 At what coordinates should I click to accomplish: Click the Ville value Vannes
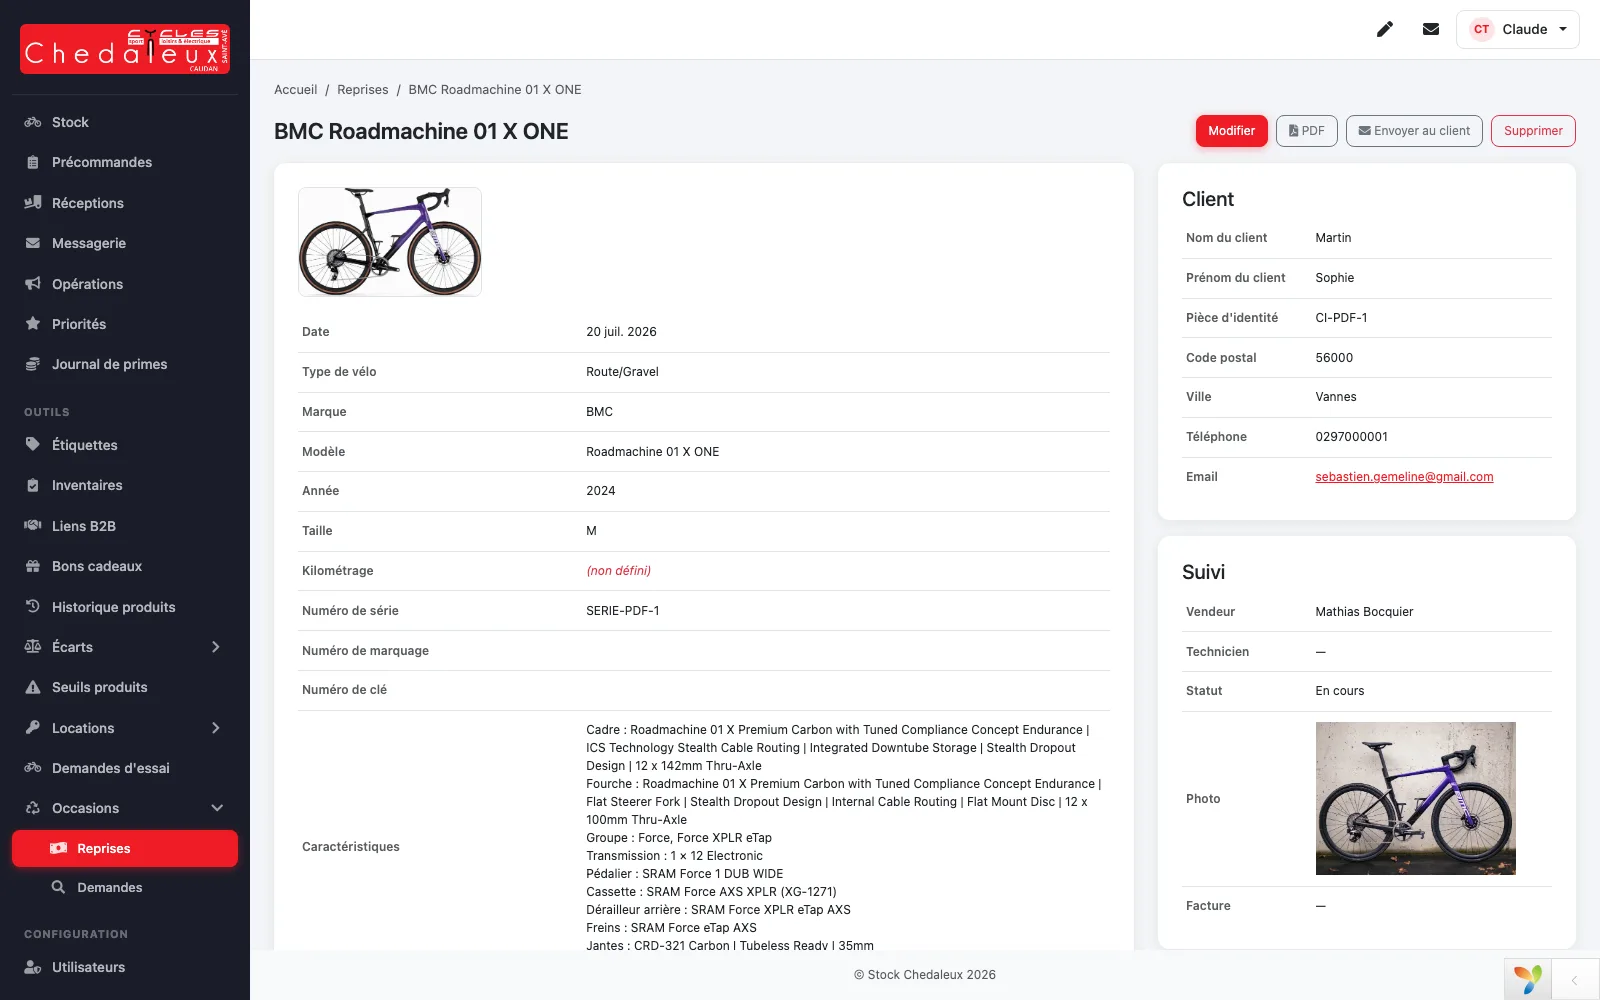coord(1336,397)
